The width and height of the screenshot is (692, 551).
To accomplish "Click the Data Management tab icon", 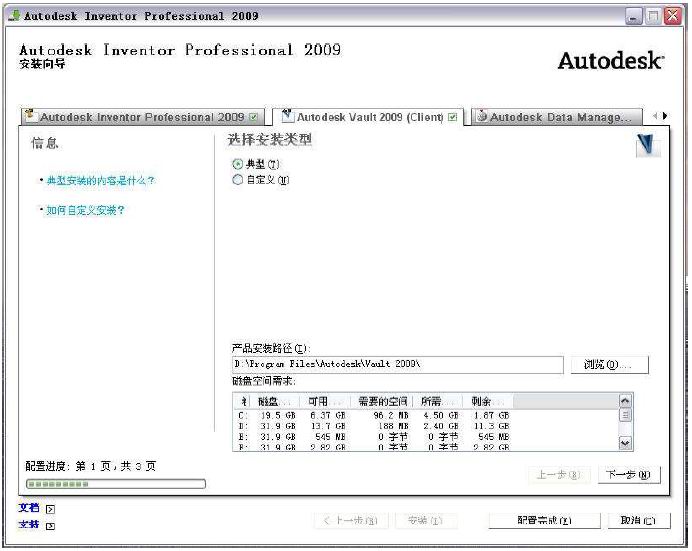I will coord(482,116).
